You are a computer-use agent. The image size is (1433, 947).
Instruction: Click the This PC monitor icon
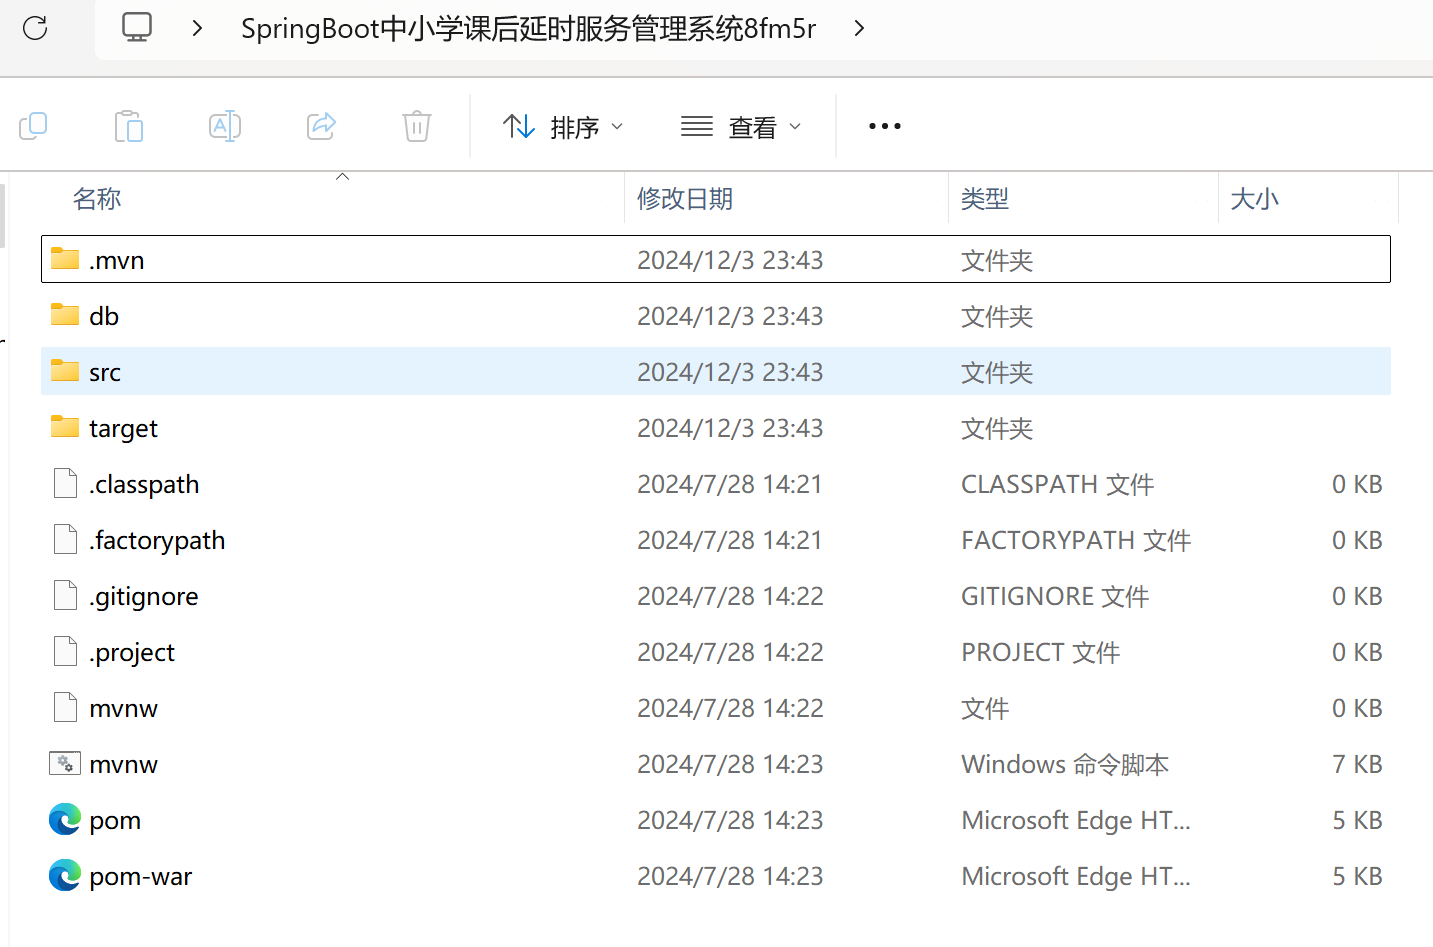[137, 27]
